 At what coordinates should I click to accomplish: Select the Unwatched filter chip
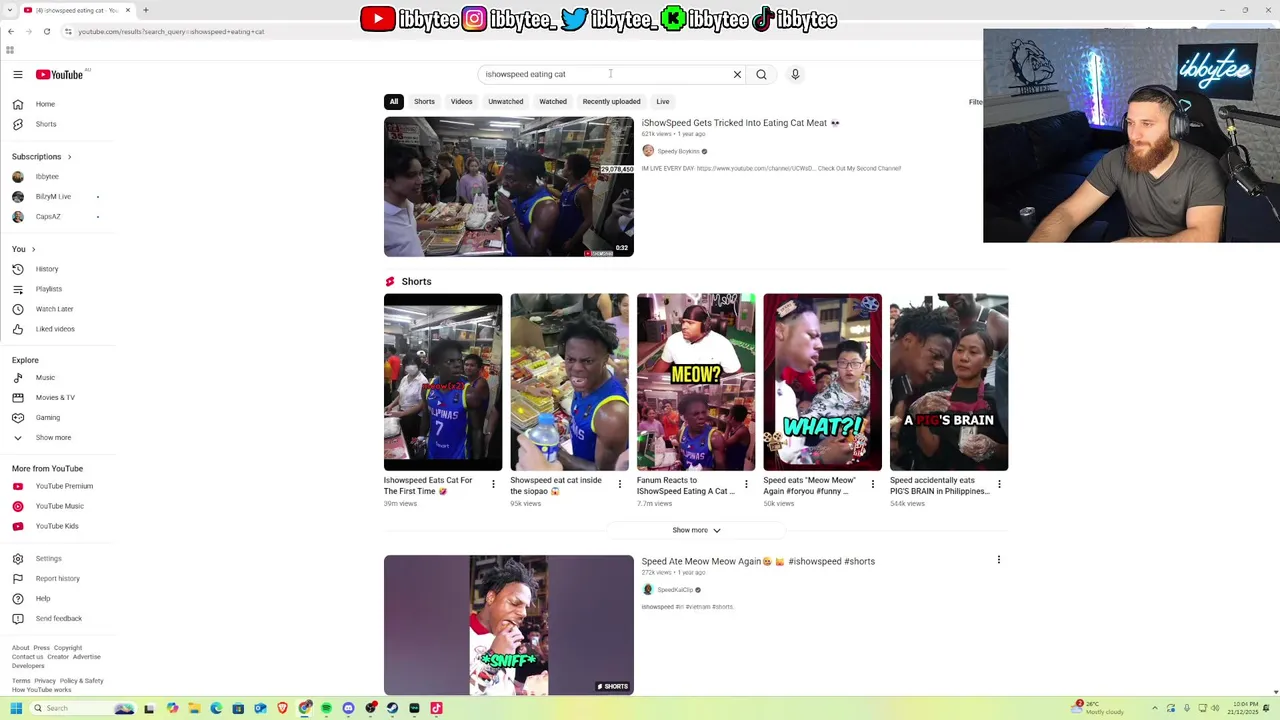tap(505, 101)
